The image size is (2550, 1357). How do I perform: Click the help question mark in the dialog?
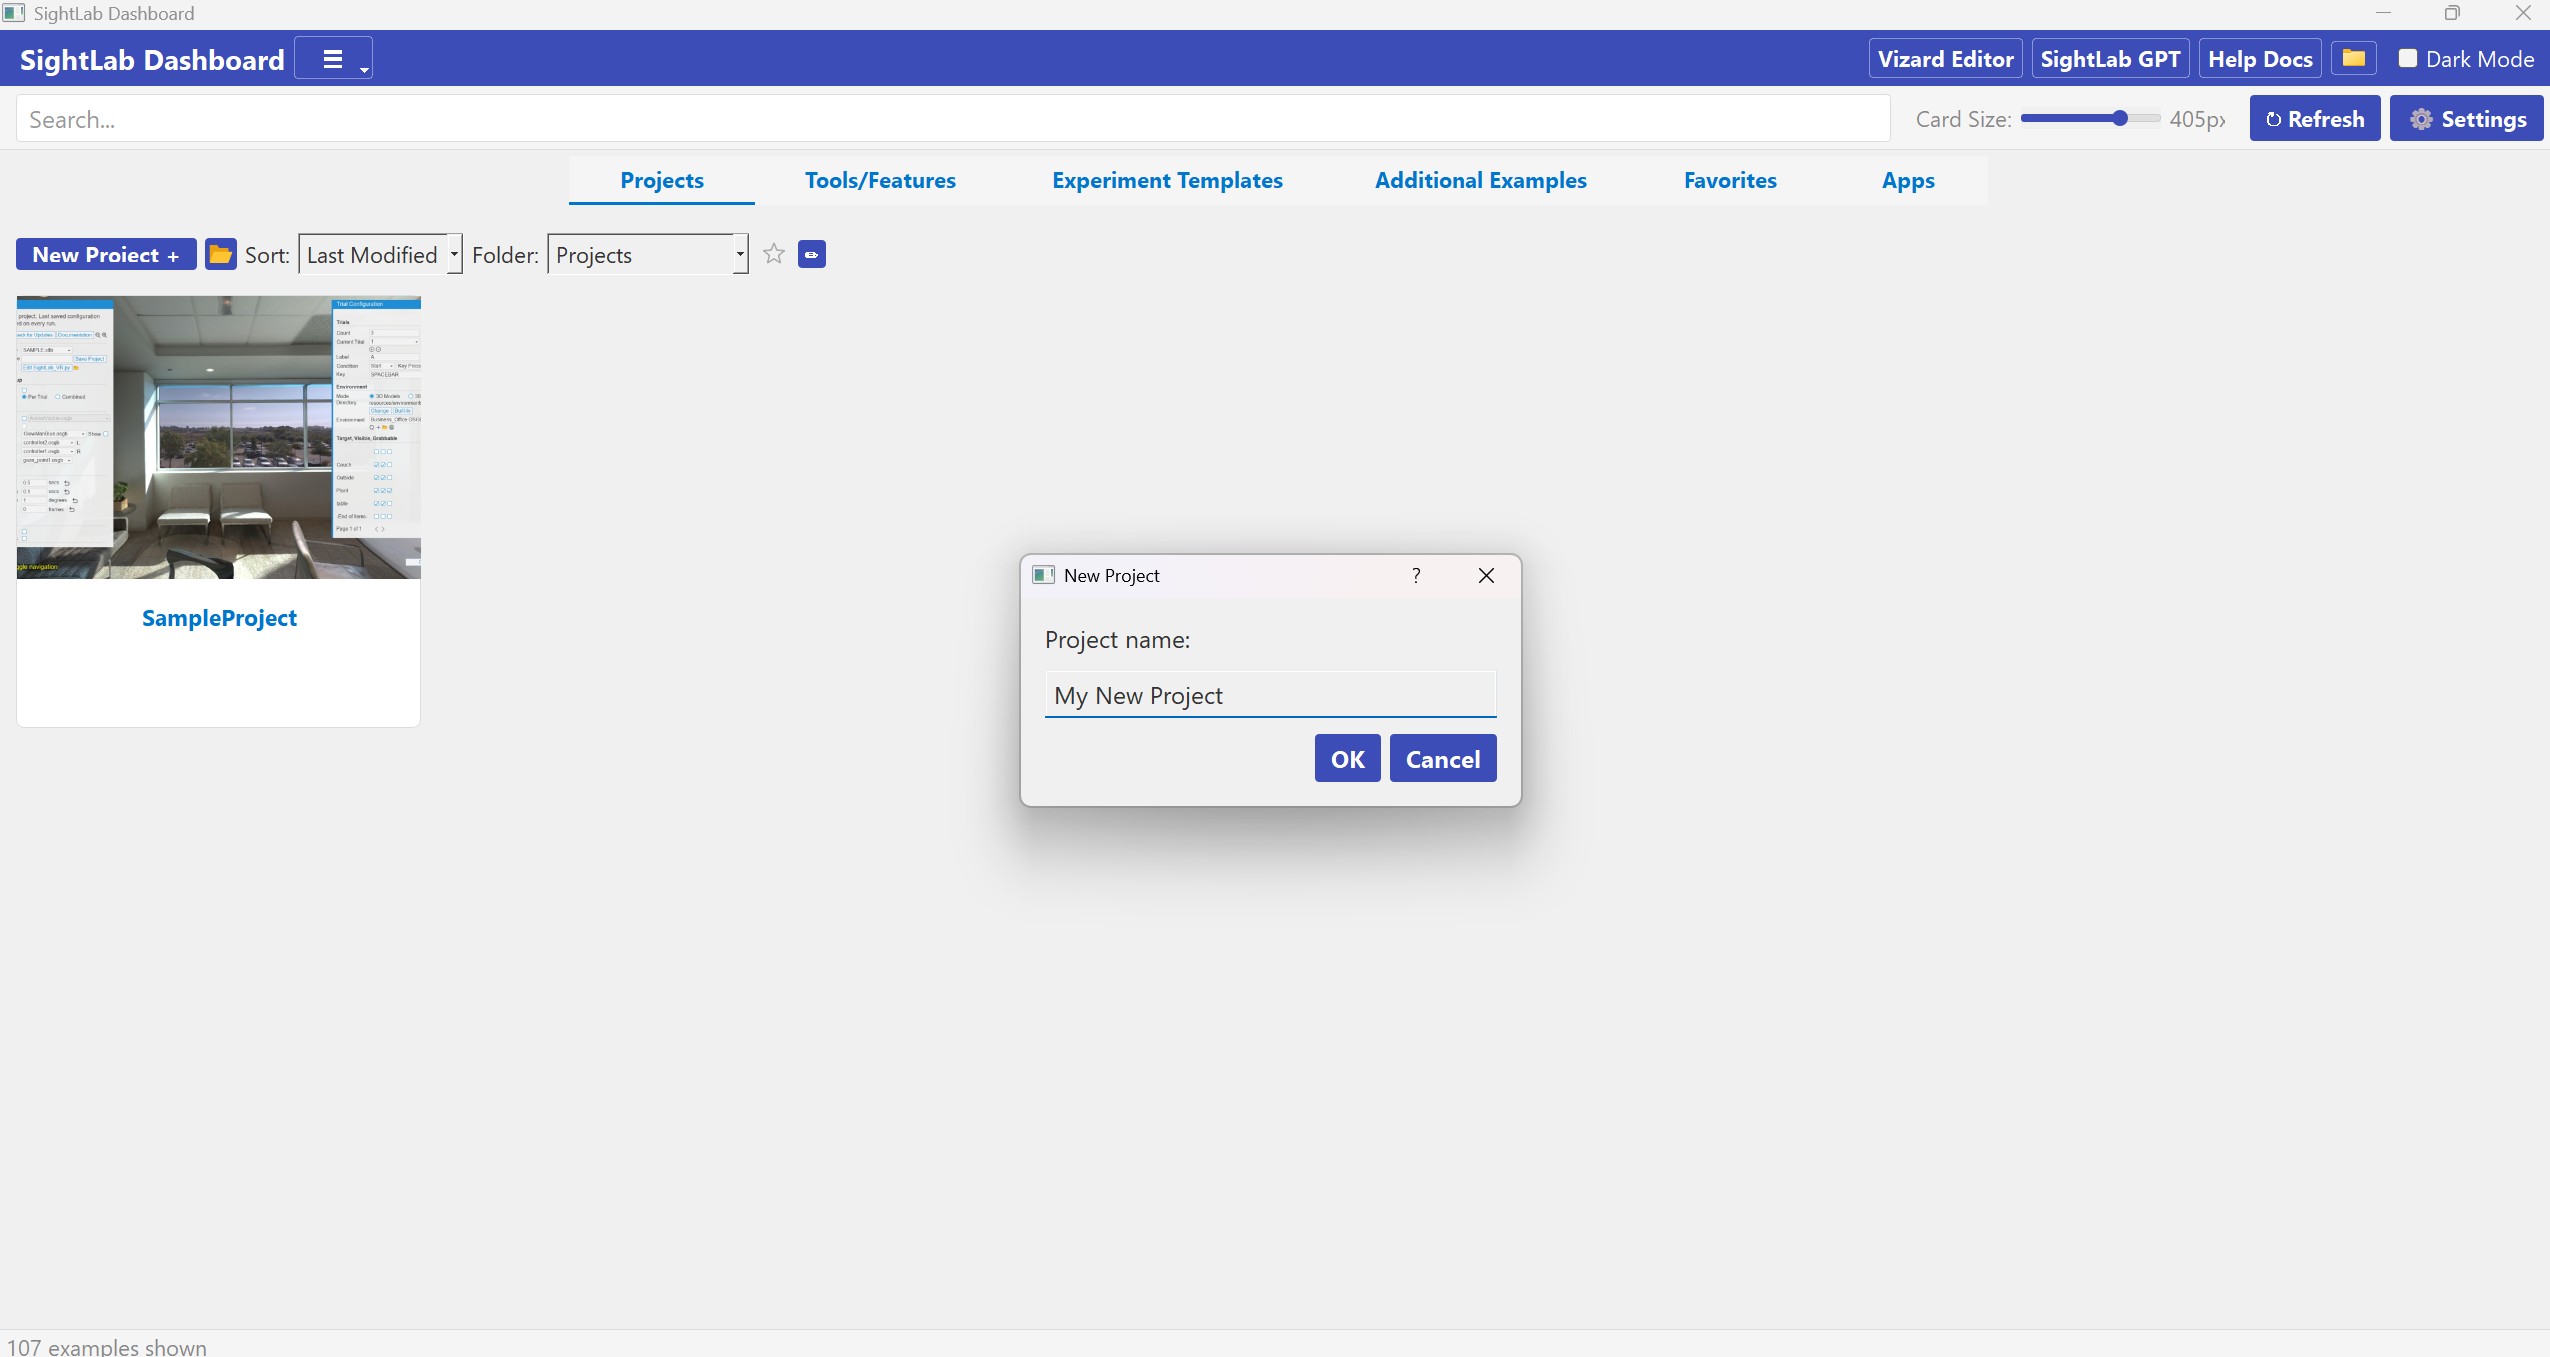point(1416,575)
